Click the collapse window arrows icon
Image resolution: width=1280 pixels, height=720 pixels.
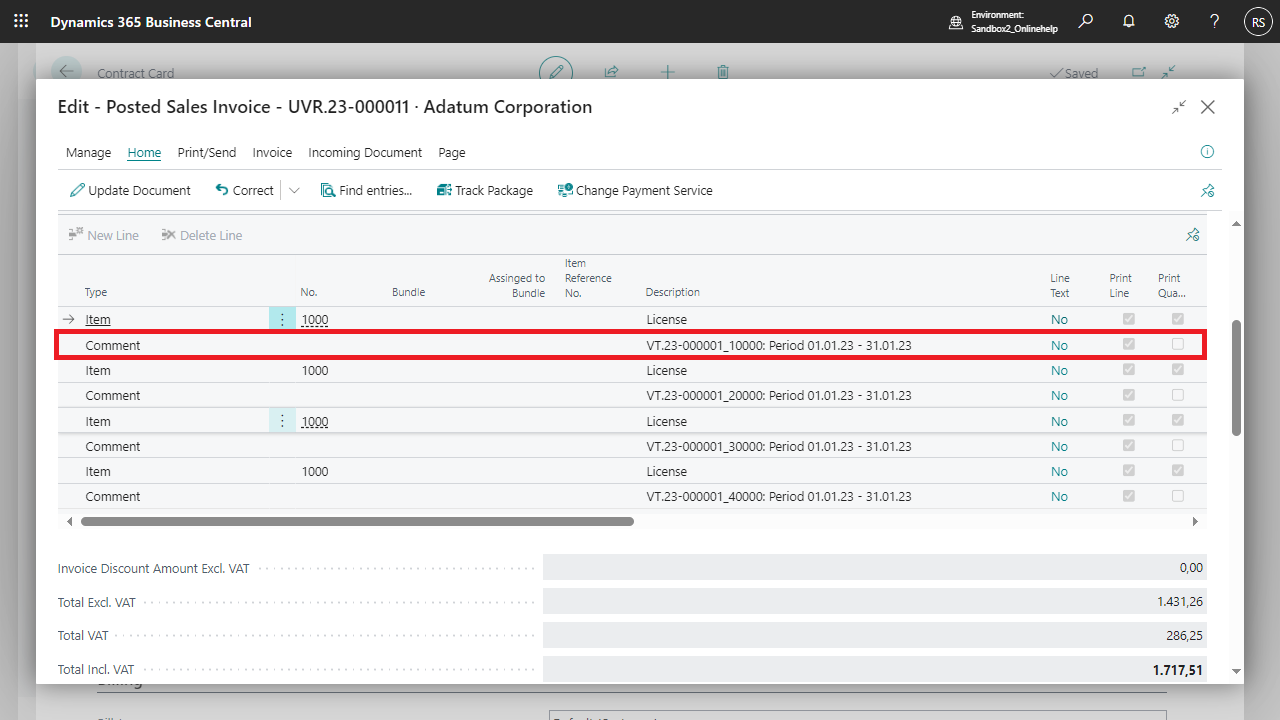1179,107
